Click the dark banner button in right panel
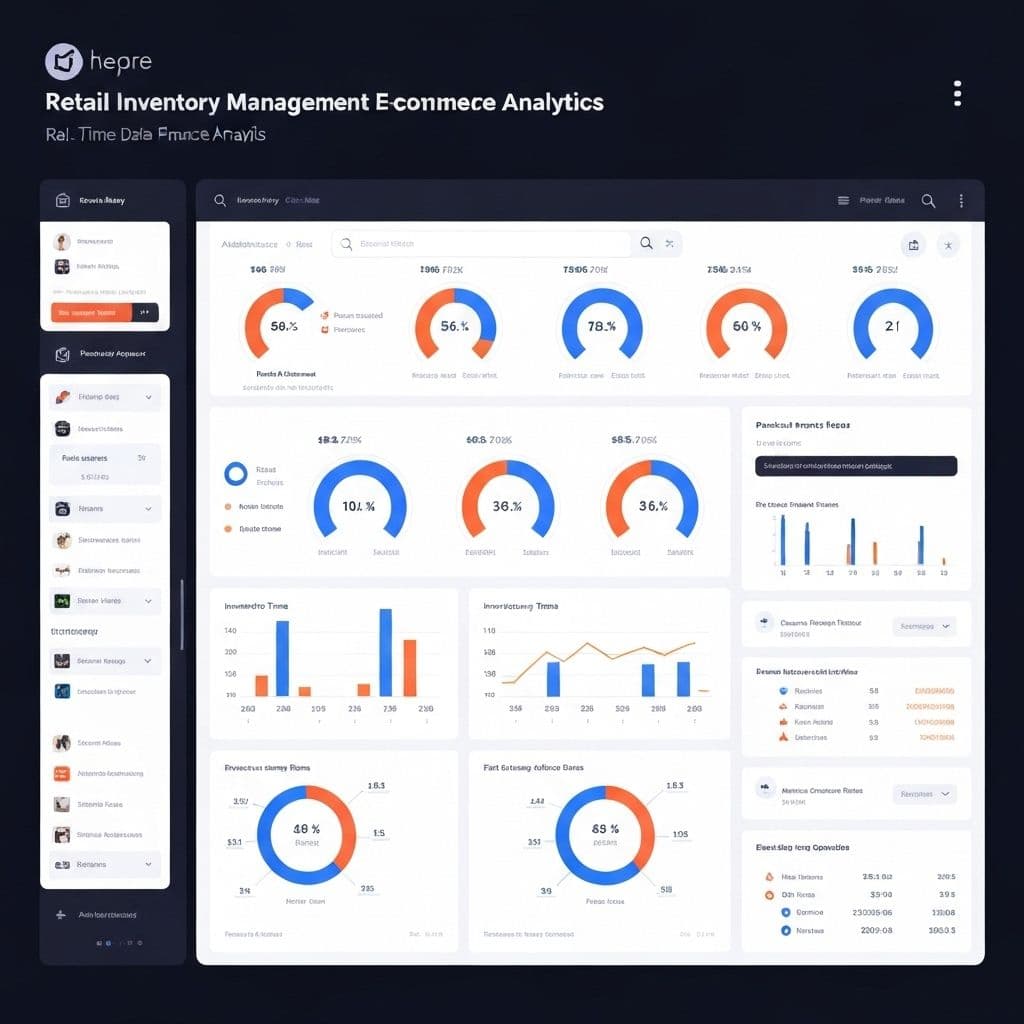This screenshot has width=1024, height=1024. pyautogui.click(x=856, y=466)
